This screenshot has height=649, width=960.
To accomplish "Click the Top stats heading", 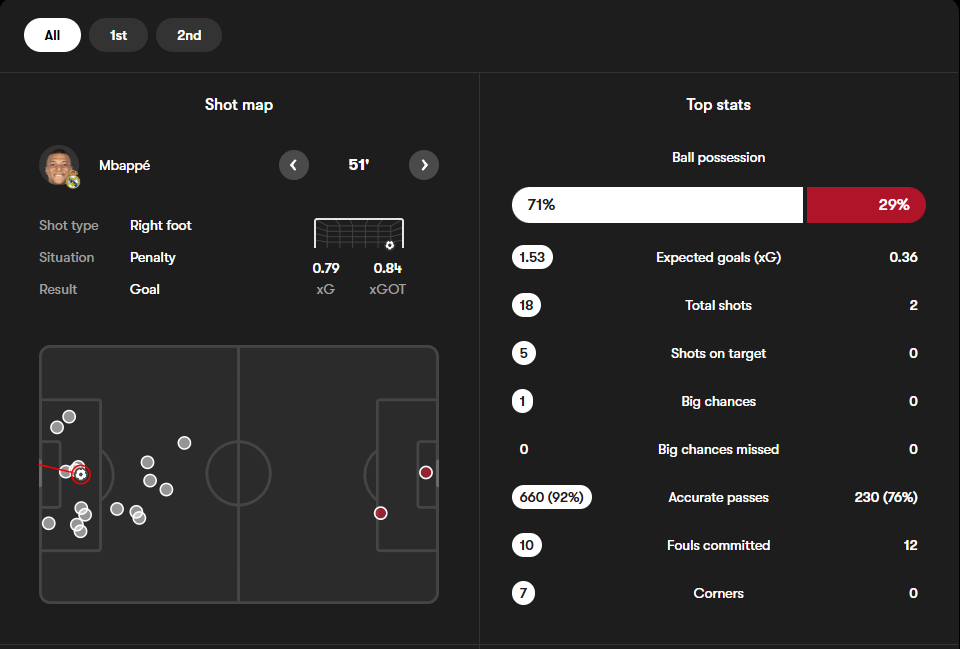I will click(718, 105).
